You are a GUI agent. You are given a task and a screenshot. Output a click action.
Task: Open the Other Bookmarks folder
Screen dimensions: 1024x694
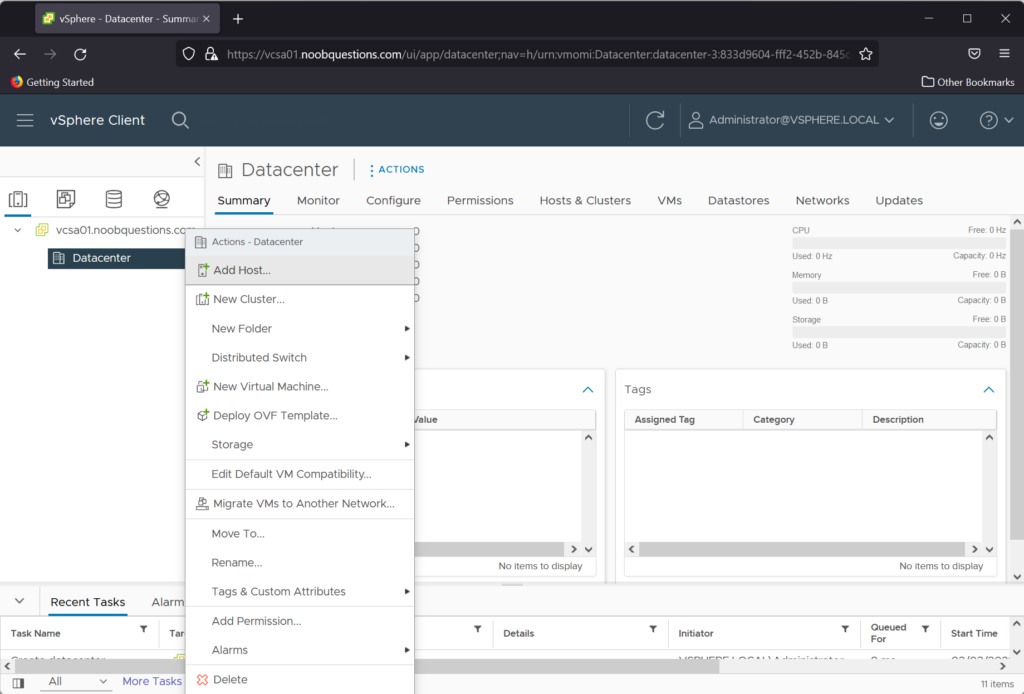968,82
